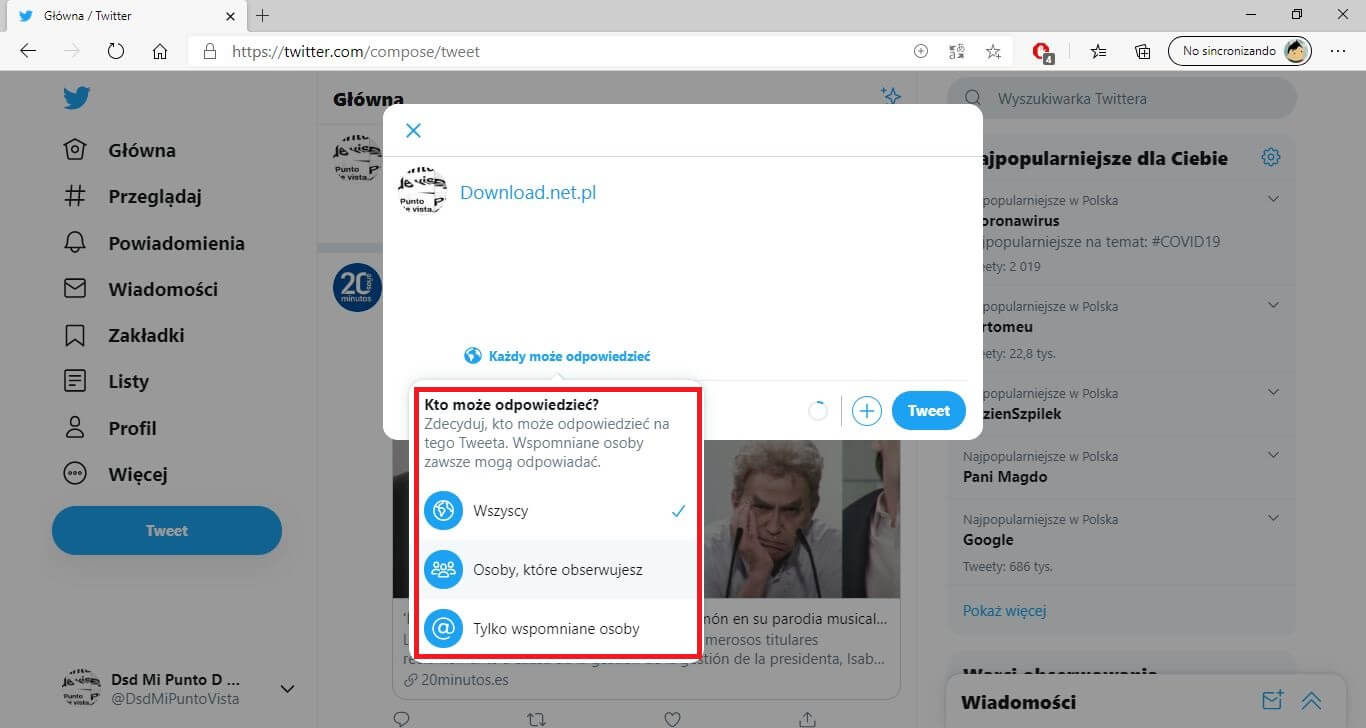
Task: Select Wszyscy reply option
Action: pyautogui.click(x=557, y=511)
